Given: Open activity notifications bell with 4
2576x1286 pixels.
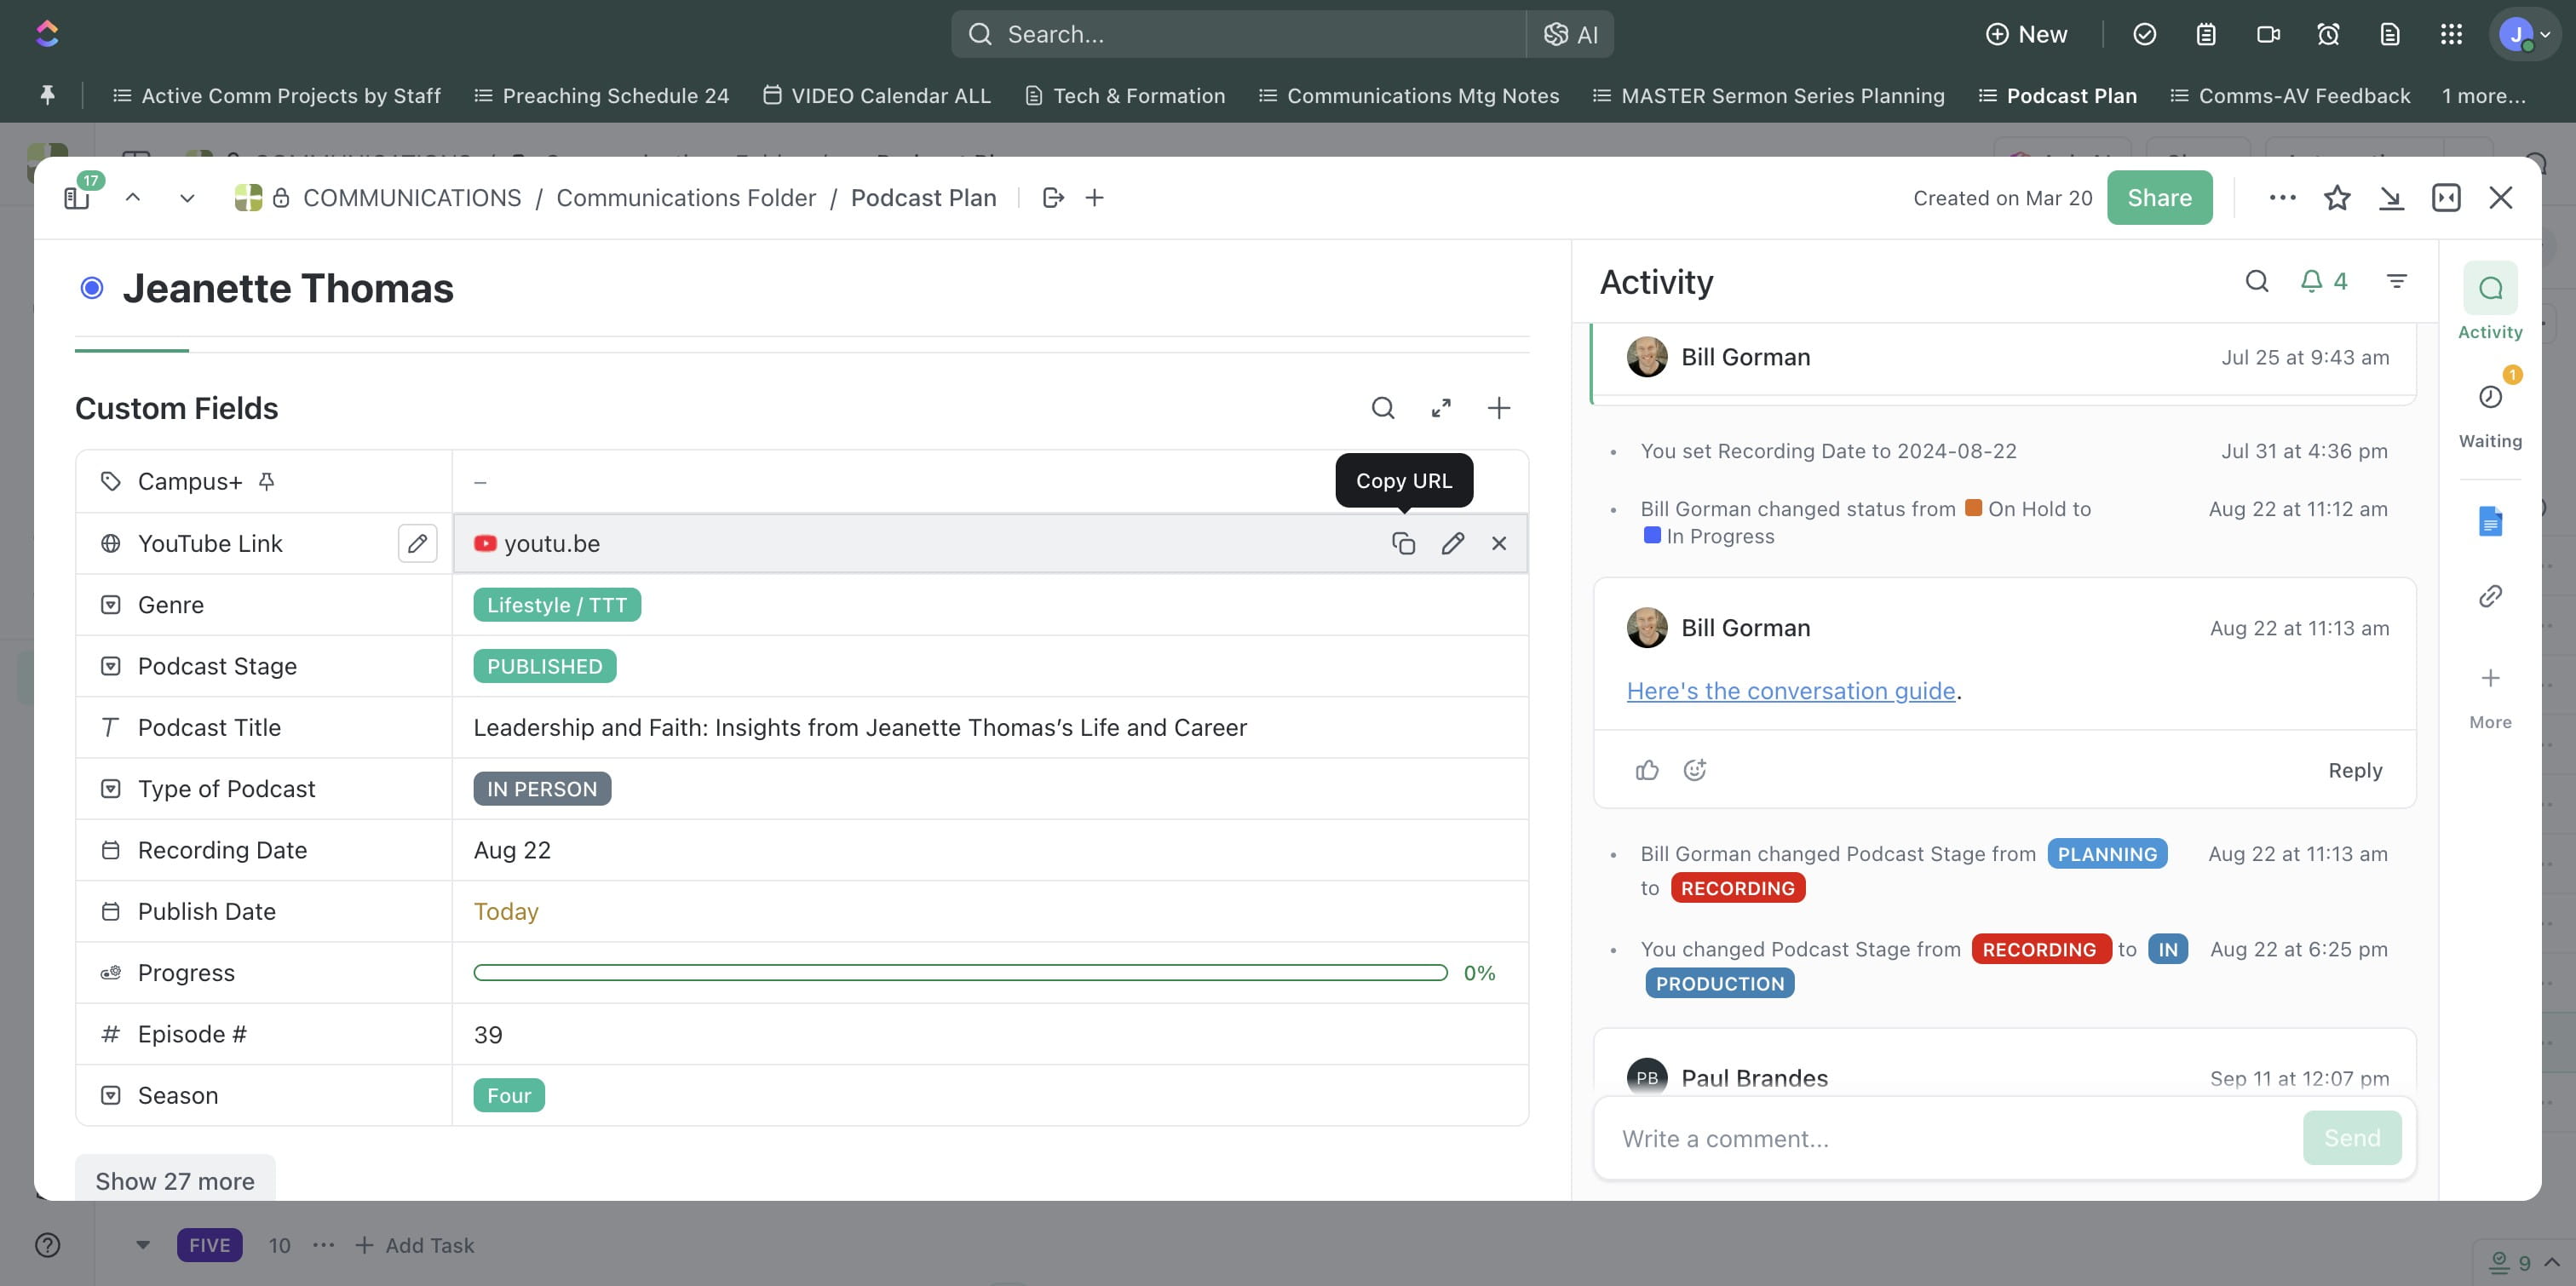Looking at the screenshot, I should coord(2323,281).
